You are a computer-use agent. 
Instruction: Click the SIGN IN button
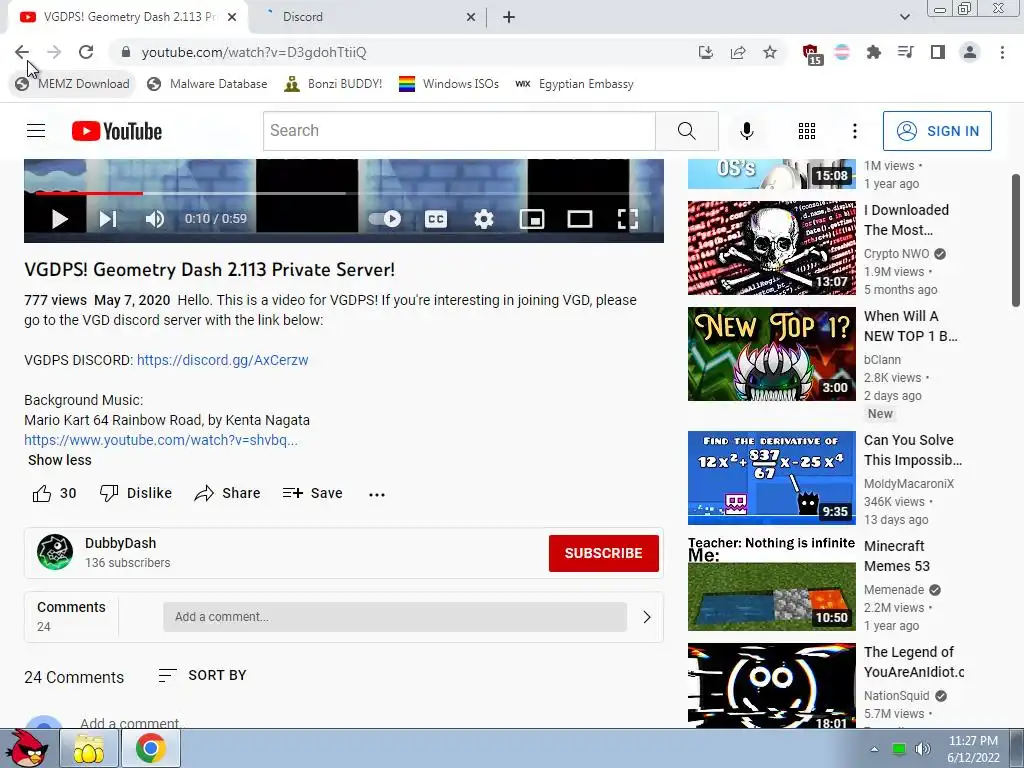pyautogui.click(x=937, y=131)
